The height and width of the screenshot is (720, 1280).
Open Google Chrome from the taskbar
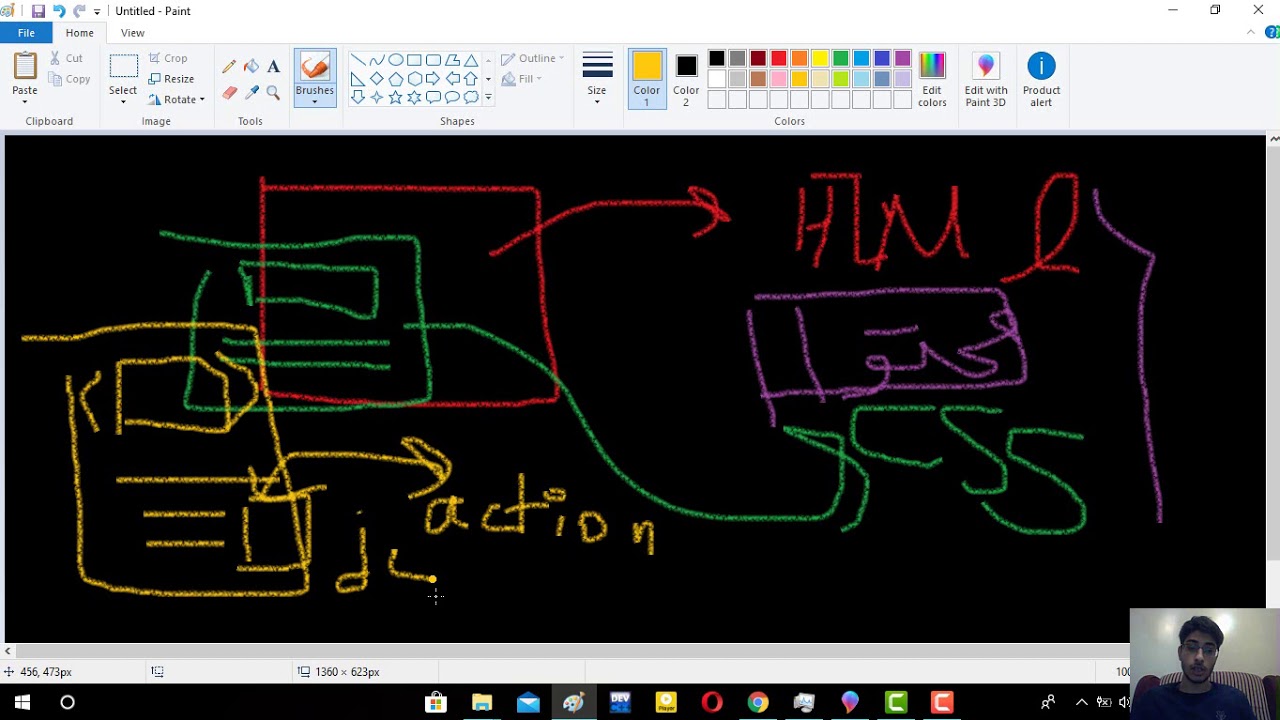coord(758,702)
